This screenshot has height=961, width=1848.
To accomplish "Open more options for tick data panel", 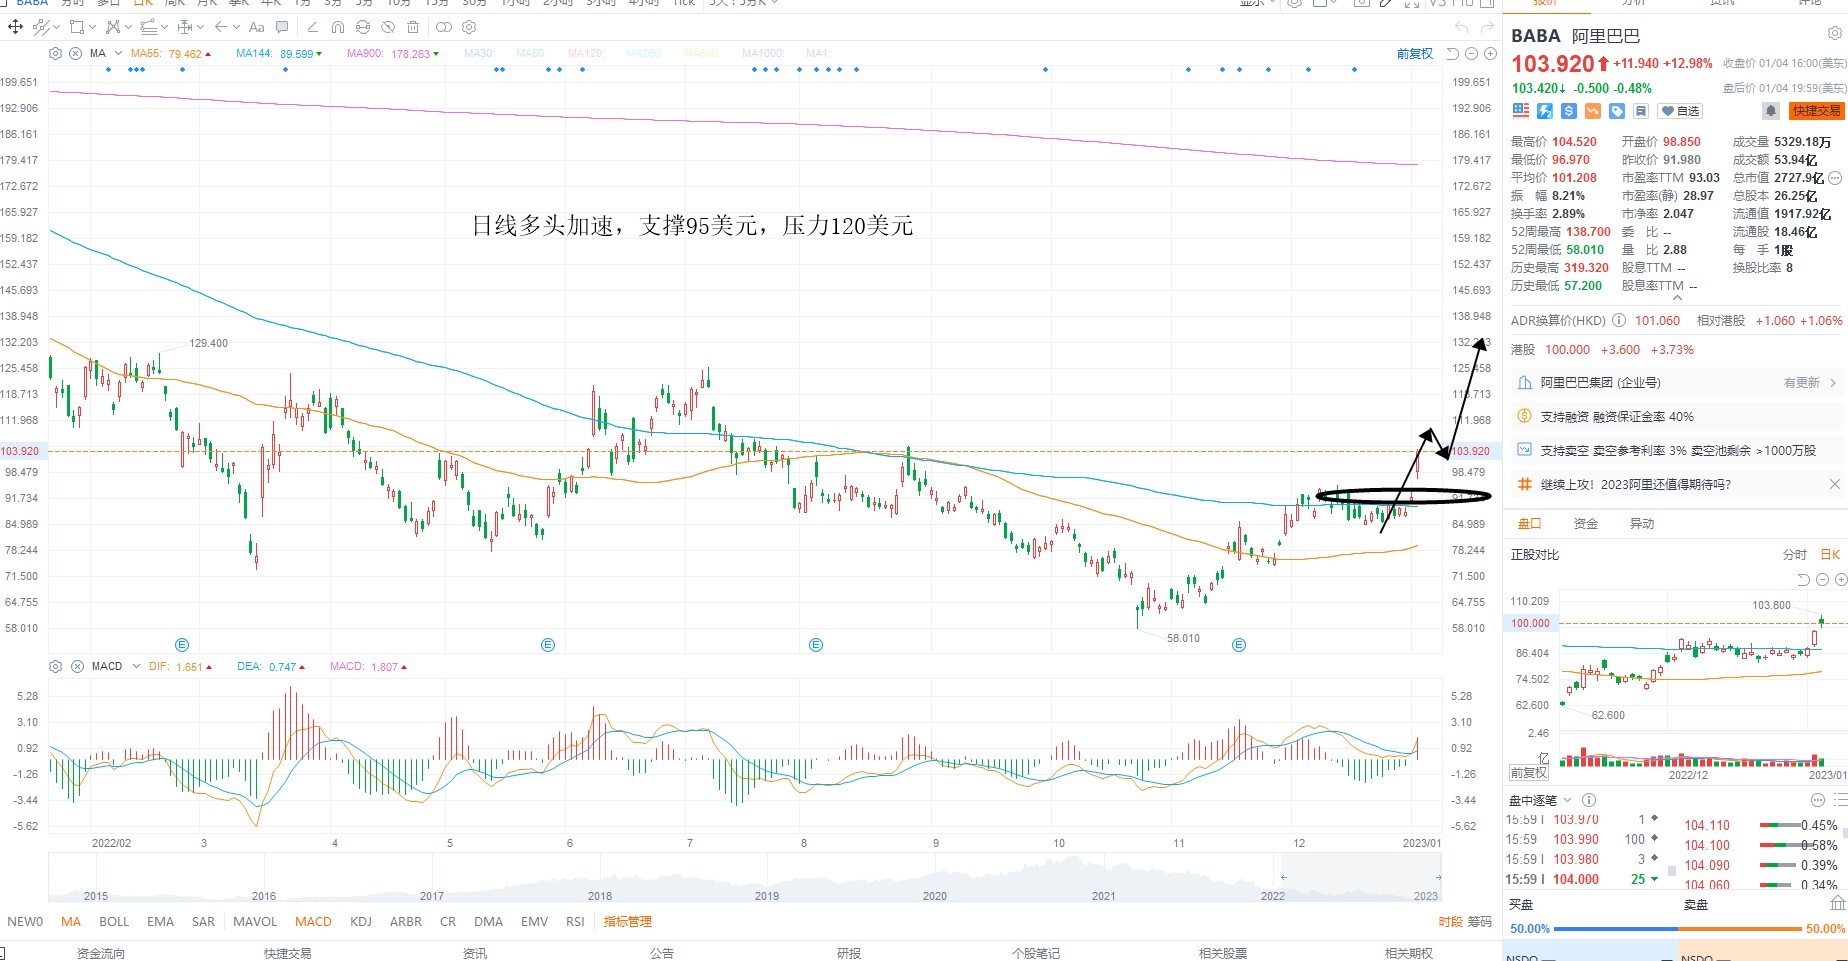I will pos(1818,800).
